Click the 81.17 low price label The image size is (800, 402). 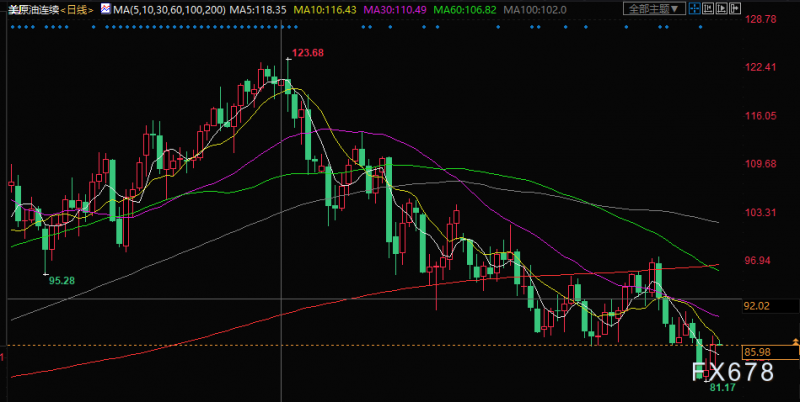[x=722, y=388]
